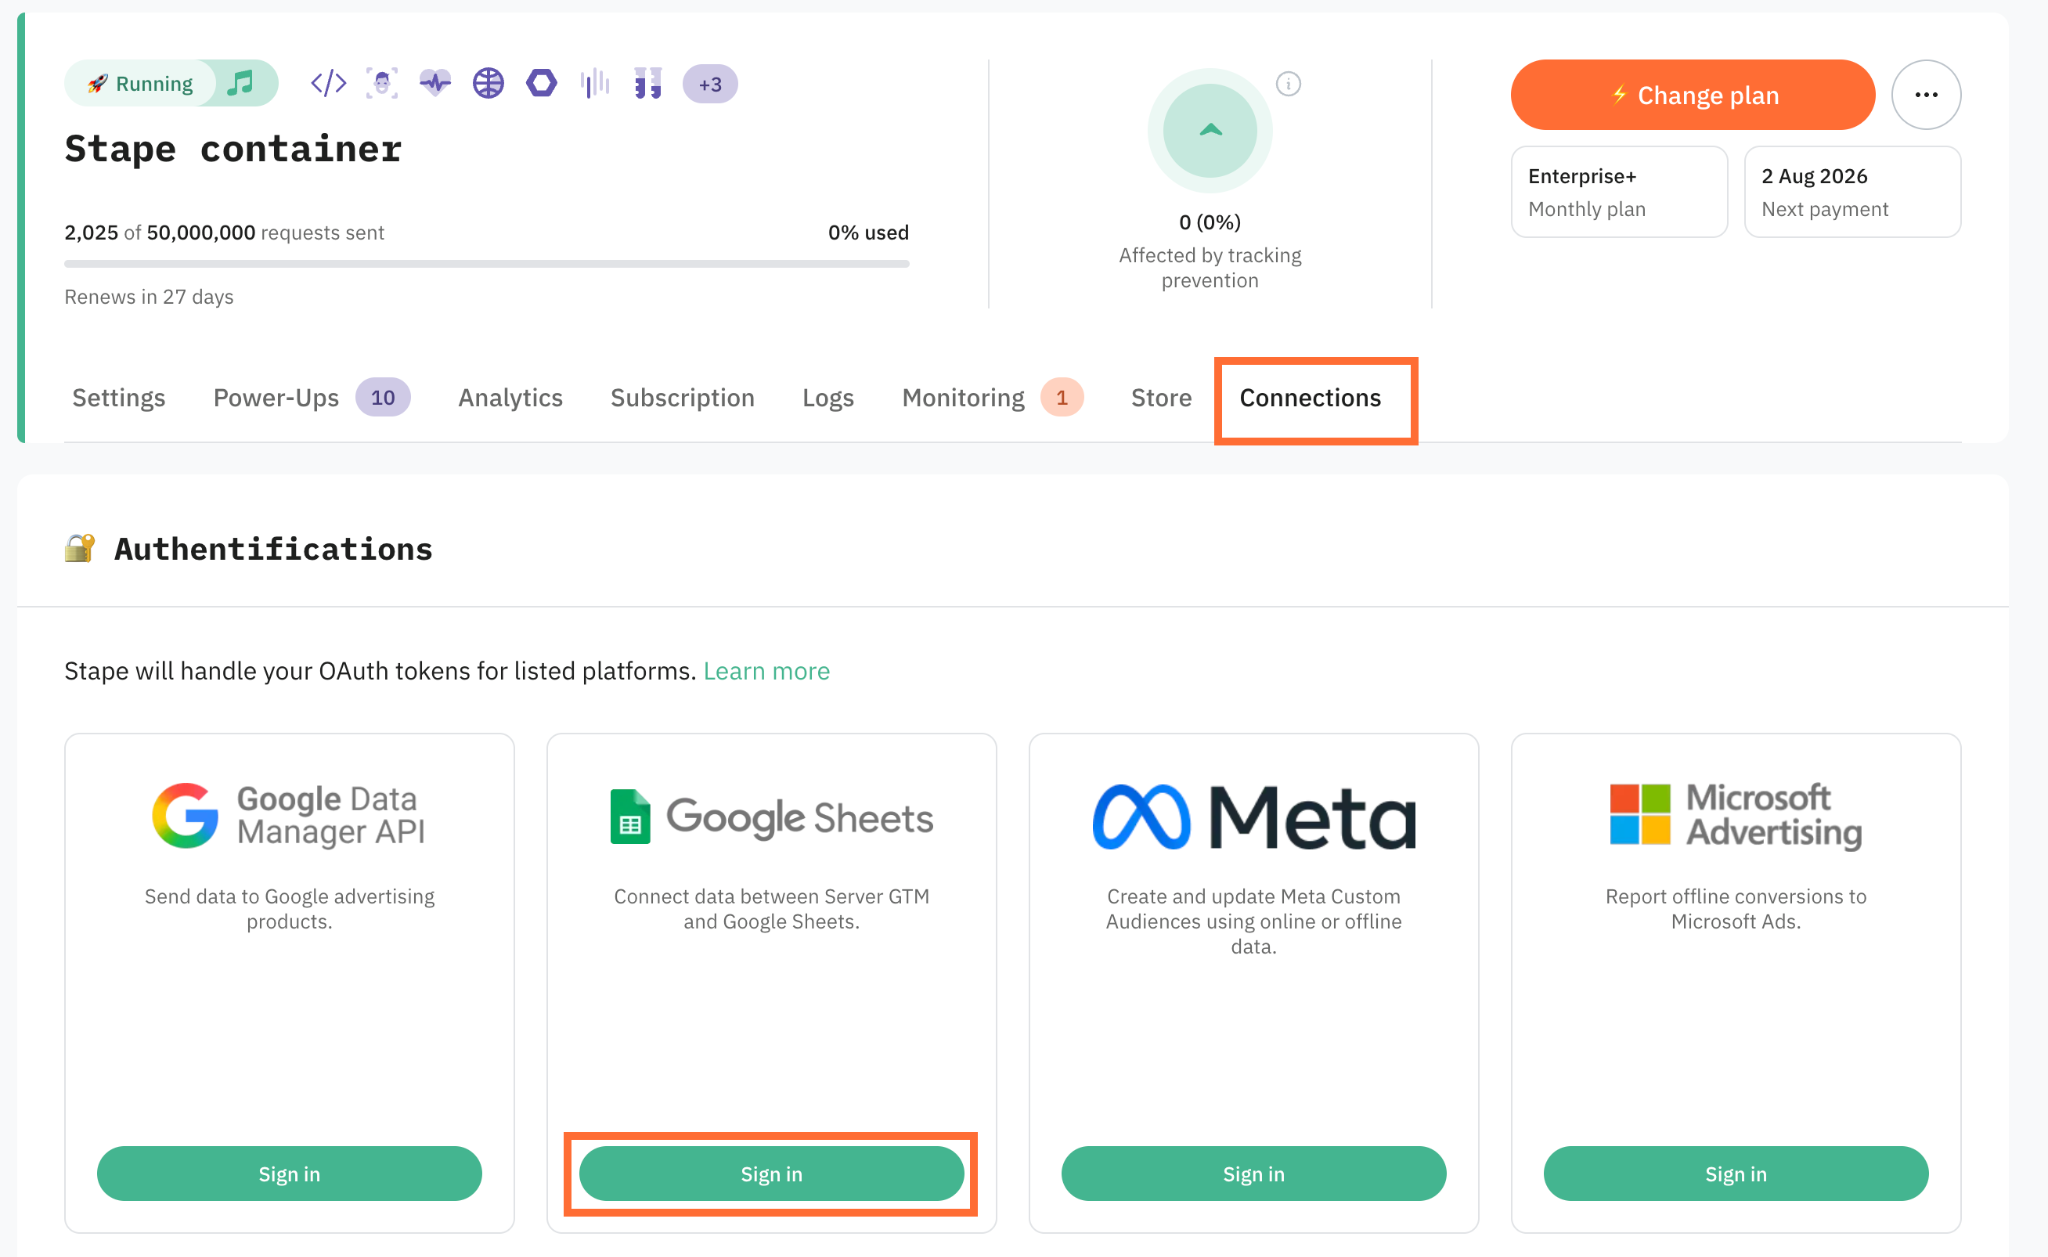The width and height of the screenshot is (2048, 1257).
Task: Click the info icon near tracking prevention
Action: click(x=1289, y=84)
